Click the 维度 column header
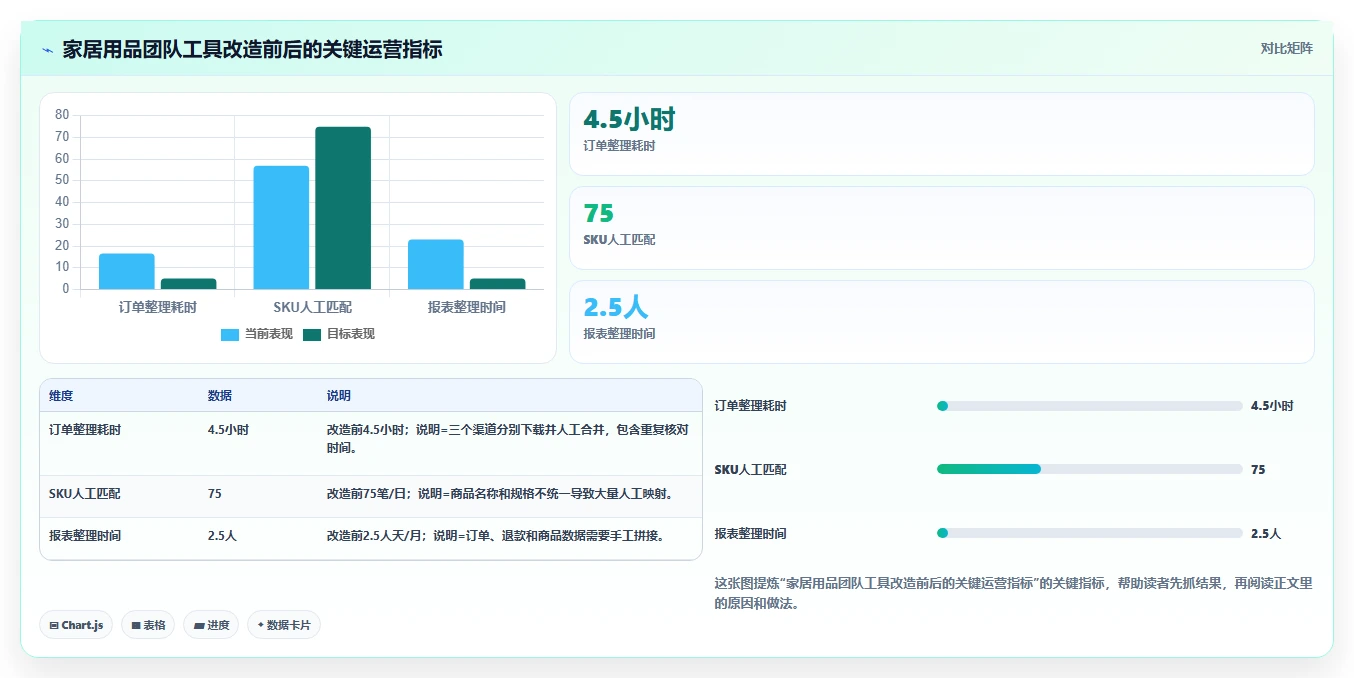 61,396
